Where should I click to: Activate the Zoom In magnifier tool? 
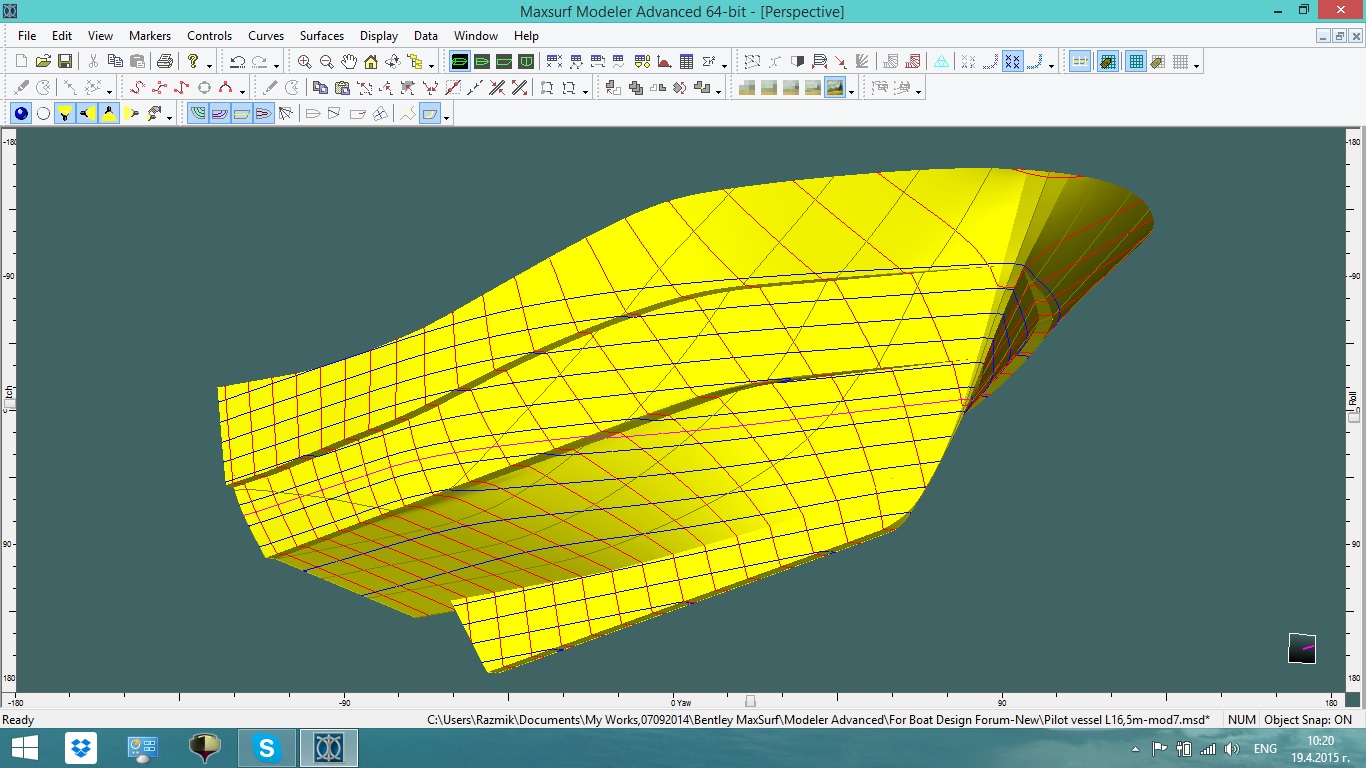[306, 61]
